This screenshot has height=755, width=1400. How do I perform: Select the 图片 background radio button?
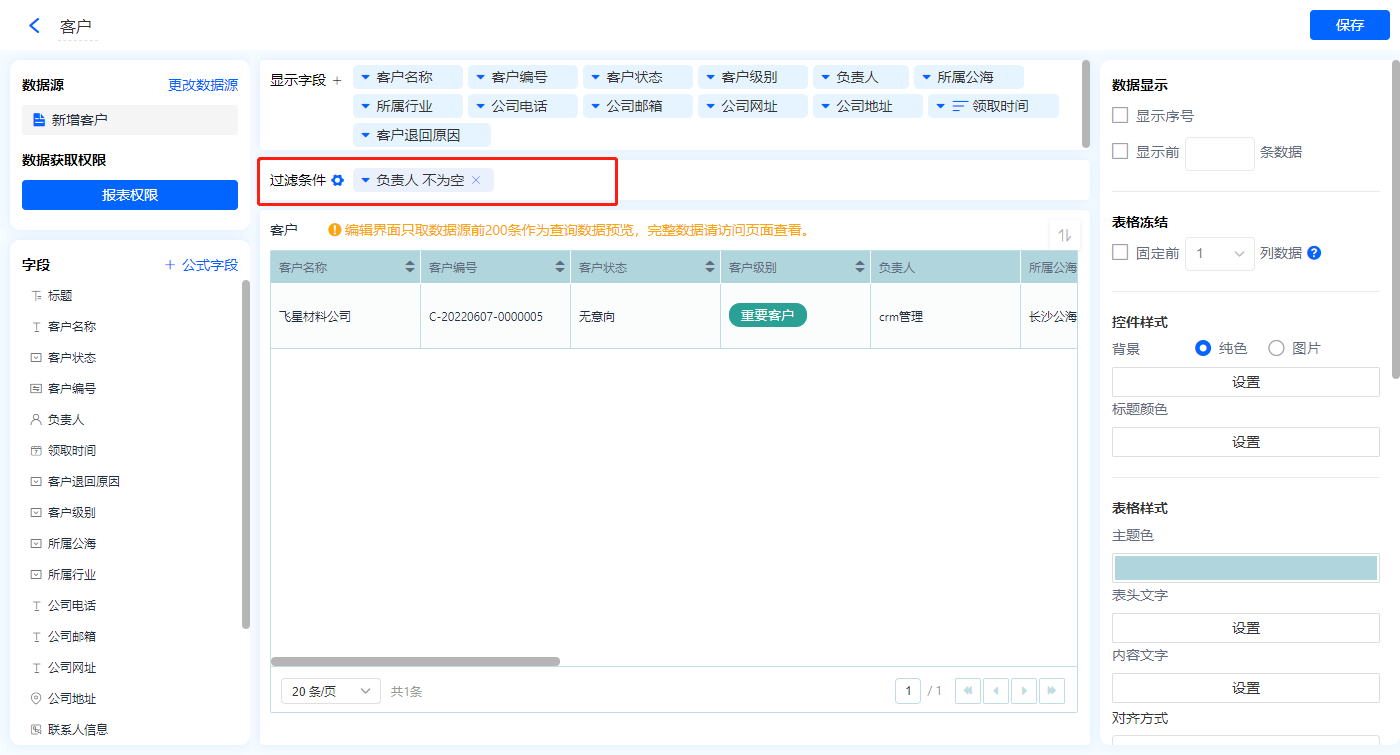[x=1276, y=348]
